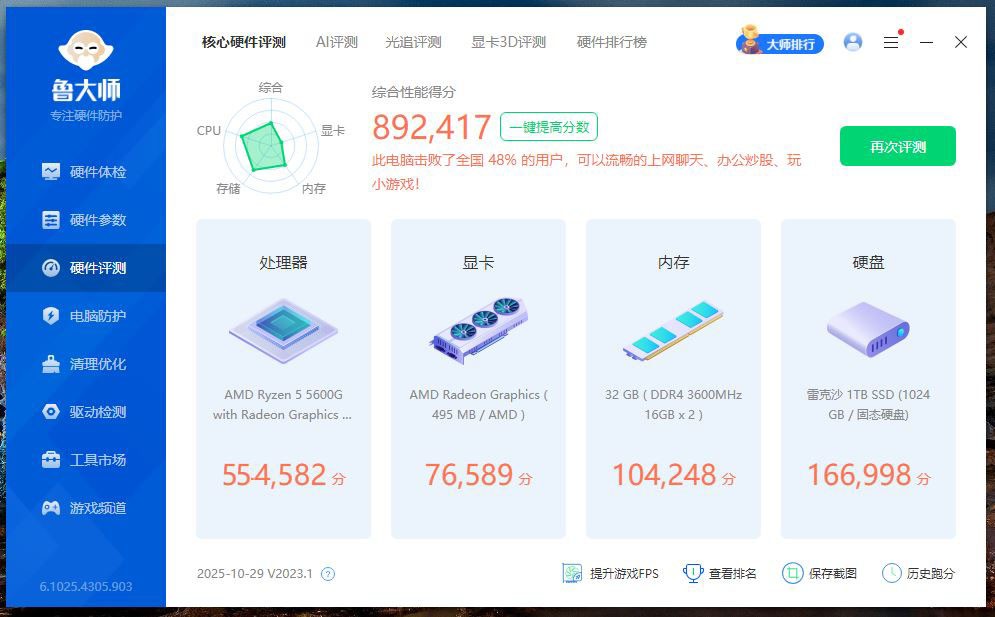This screenshot has width=995, height=617.
Task: Click the 雷克沙 1TB SSD text
Action: tap(868, 404)
